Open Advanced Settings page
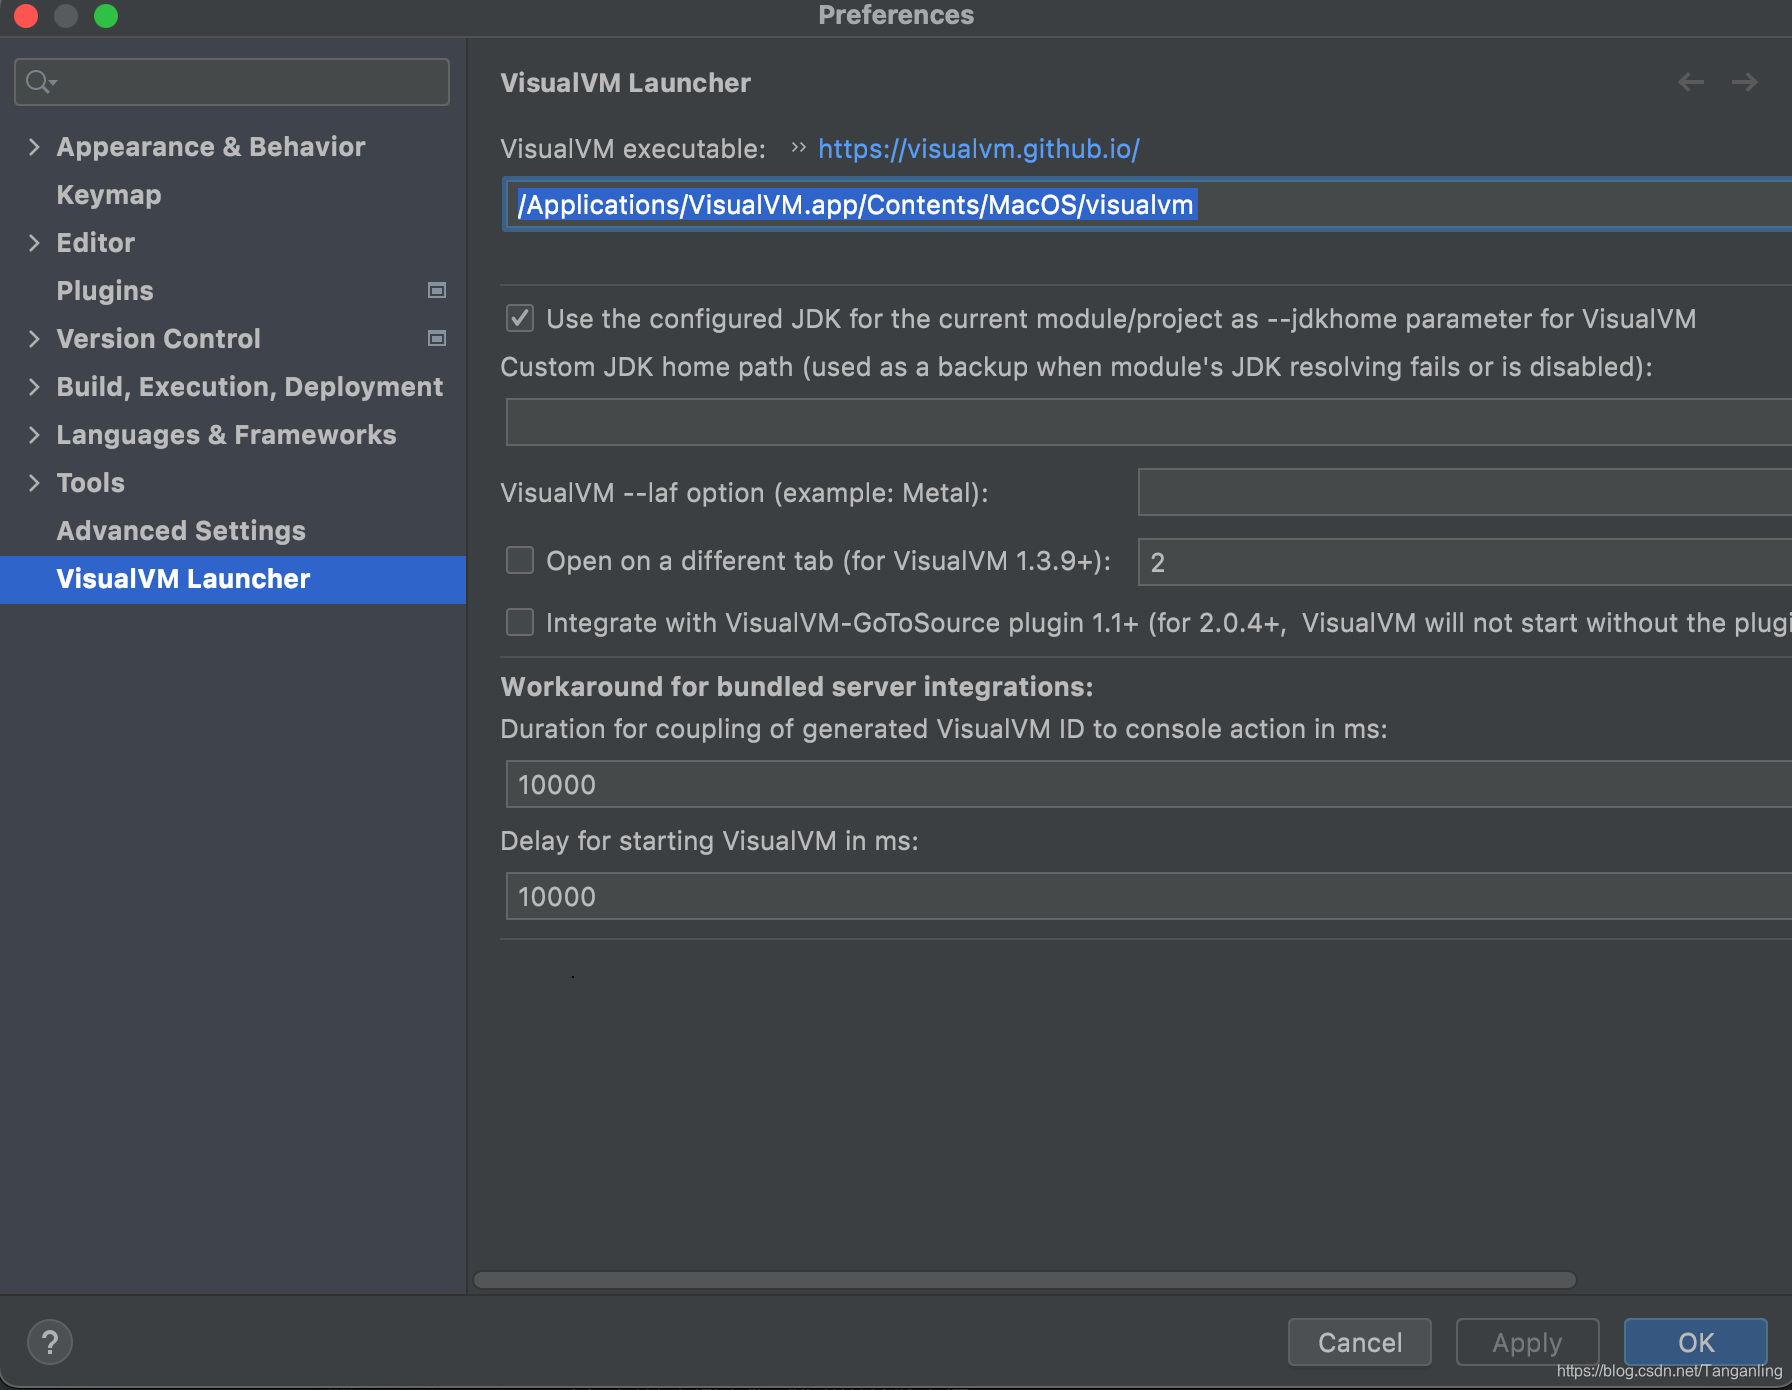Image resolution: width=1792 pixels, height=1390 pixels. [181, 531]
